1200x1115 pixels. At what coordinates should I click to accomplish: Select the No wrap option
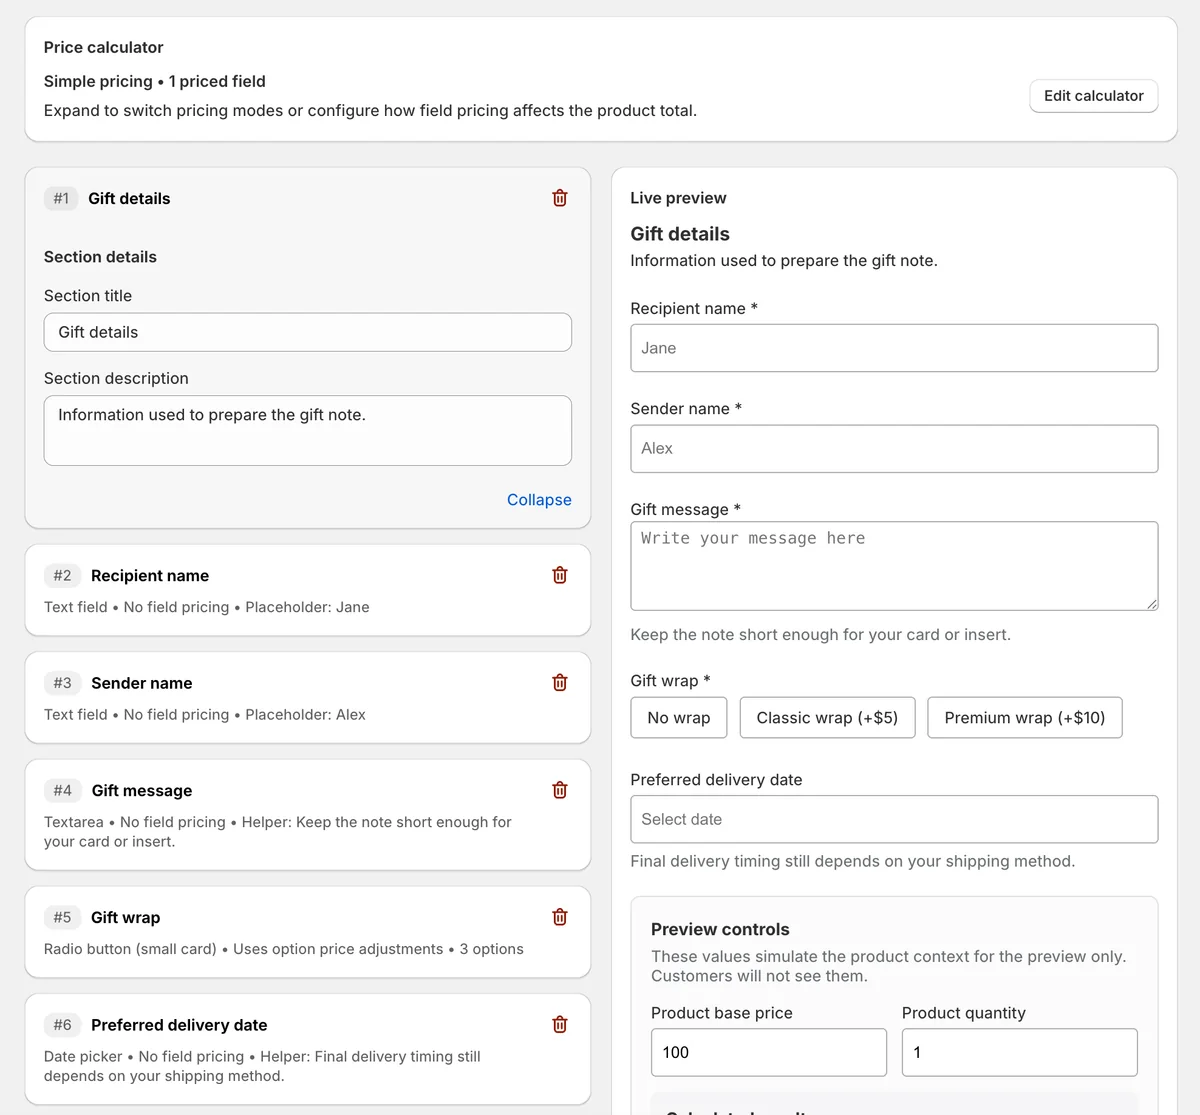click(x=679, y=718)
